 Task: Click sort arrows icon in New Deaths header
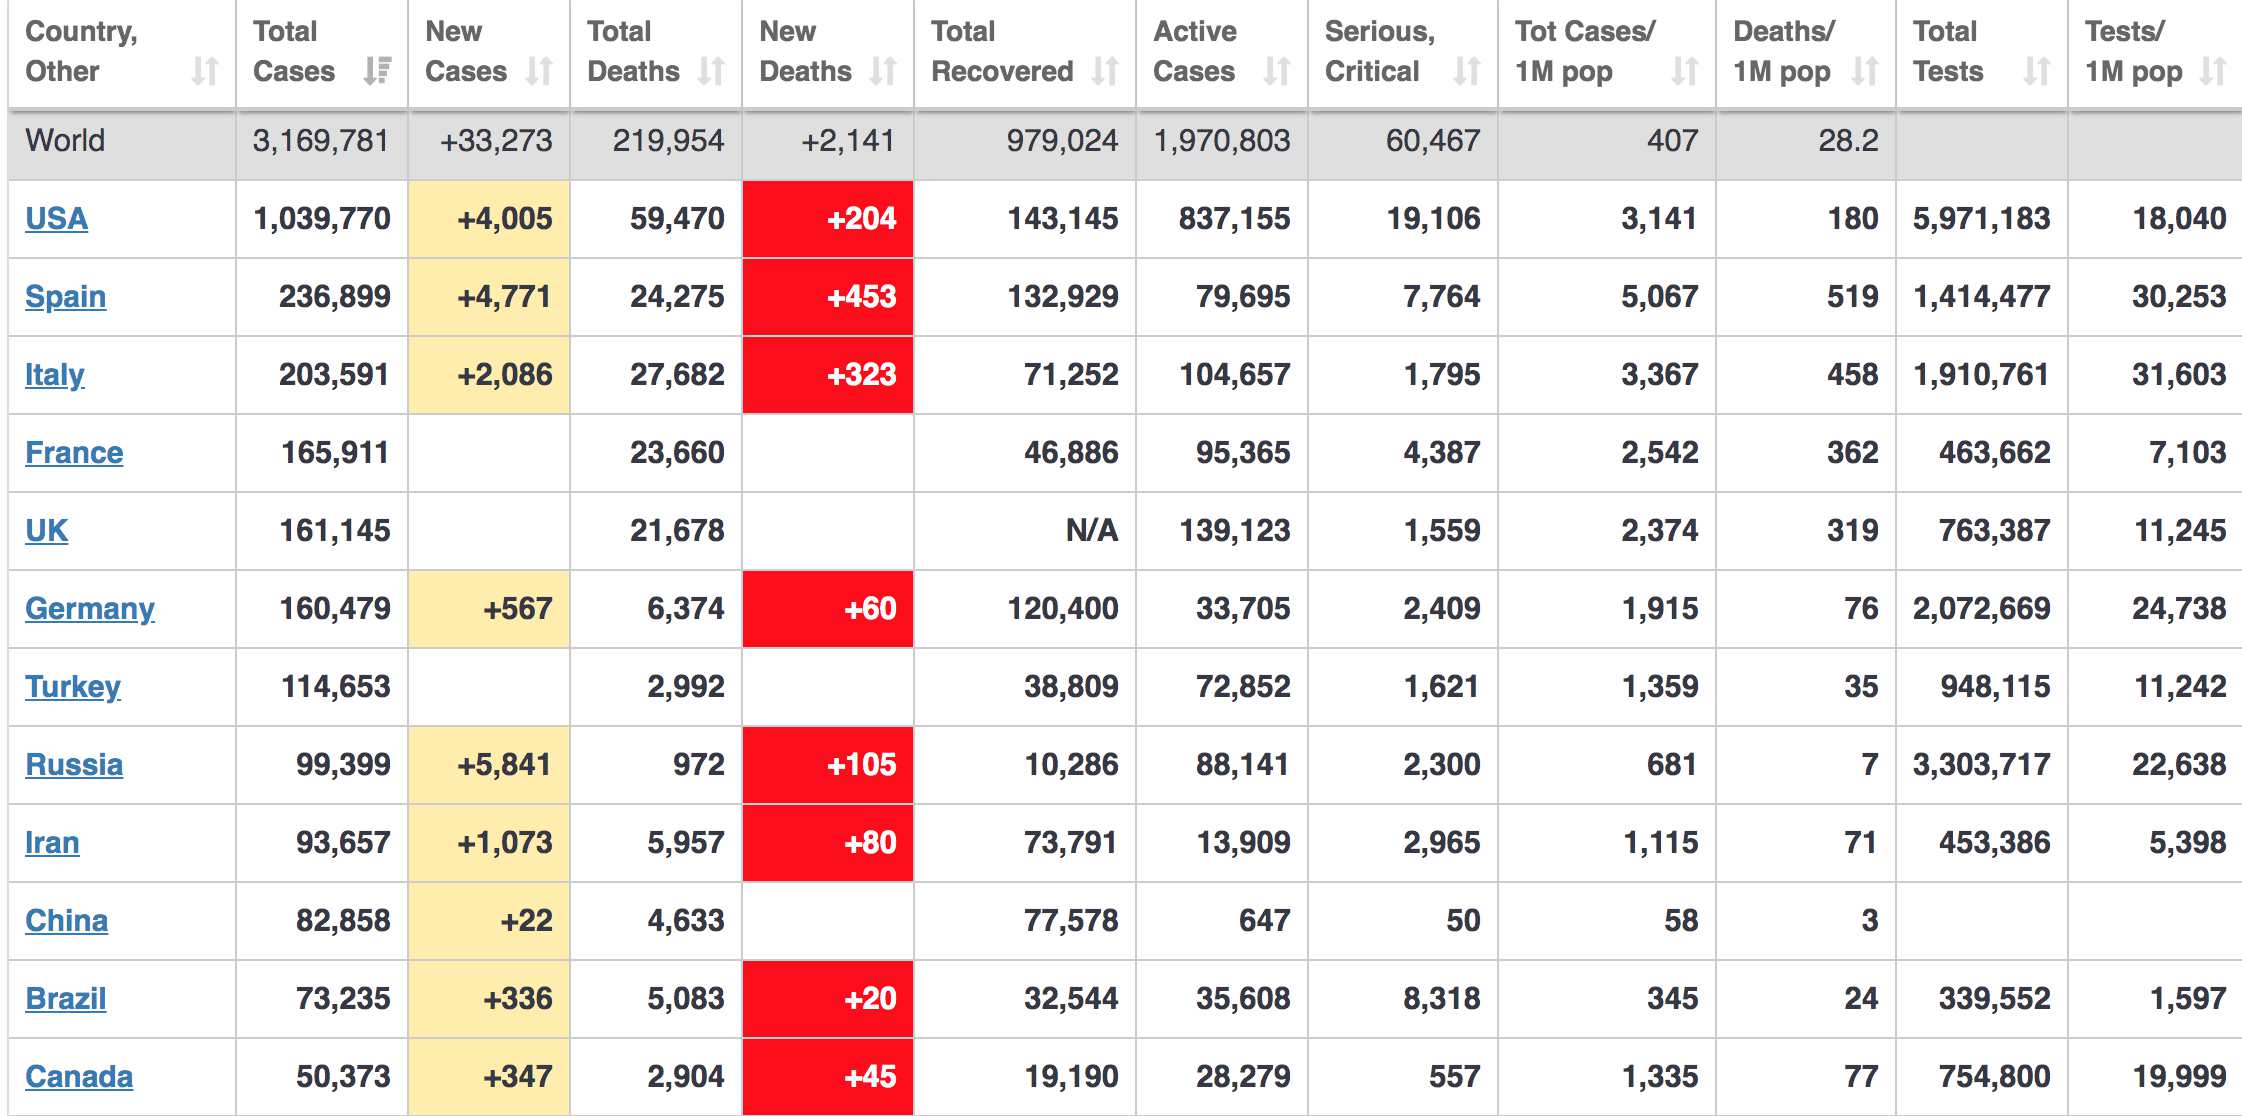click(x=883, y=71)
